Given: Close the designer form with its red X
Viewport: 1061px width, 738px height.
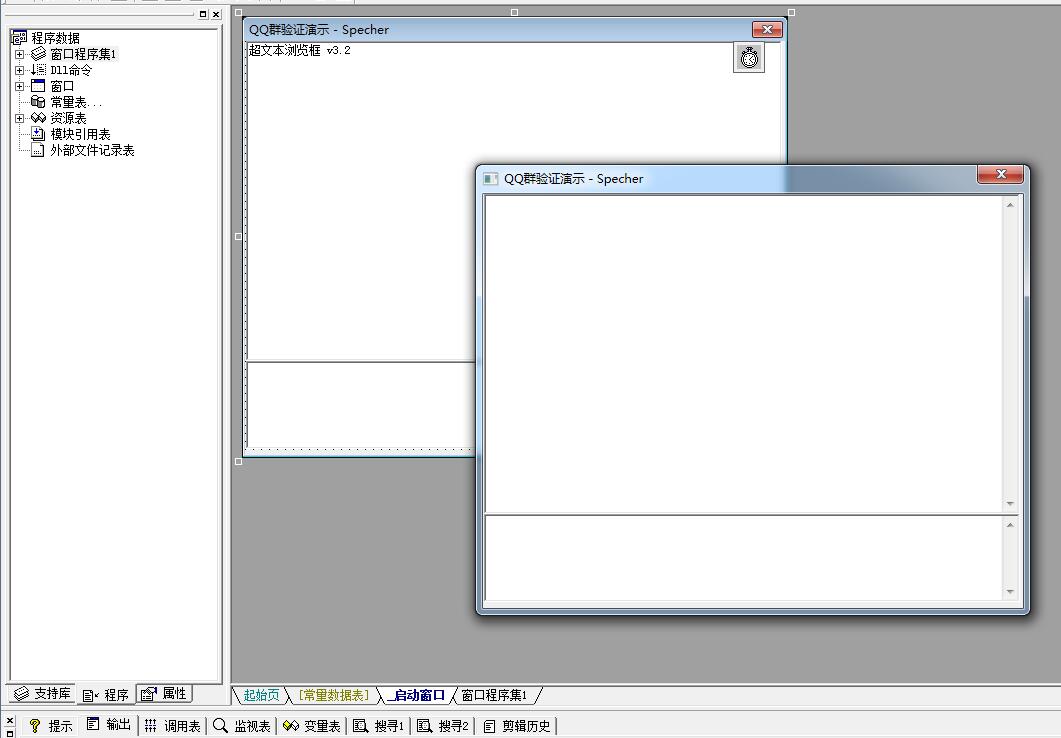Looking at the screenshot, I should [x=767, y=29].
